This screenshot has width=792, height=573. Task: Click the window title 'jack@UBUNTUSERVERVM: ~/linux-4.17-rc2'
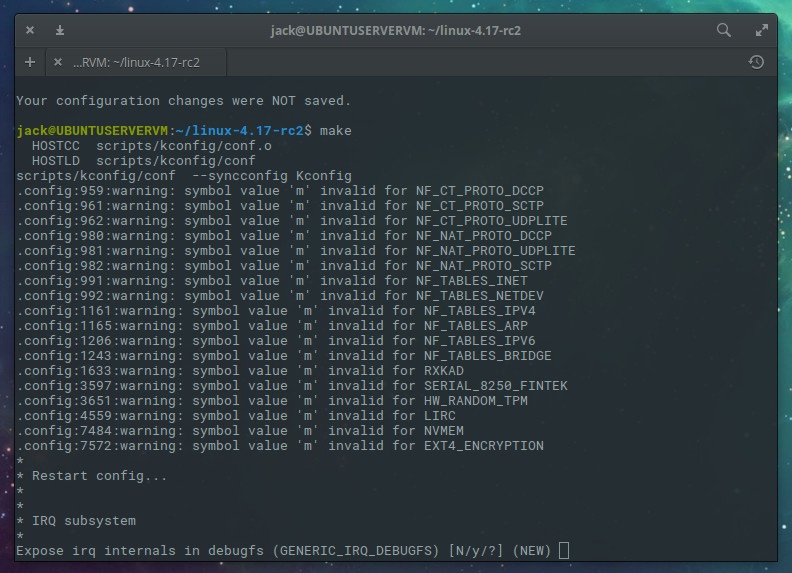[x=395, y=31]
